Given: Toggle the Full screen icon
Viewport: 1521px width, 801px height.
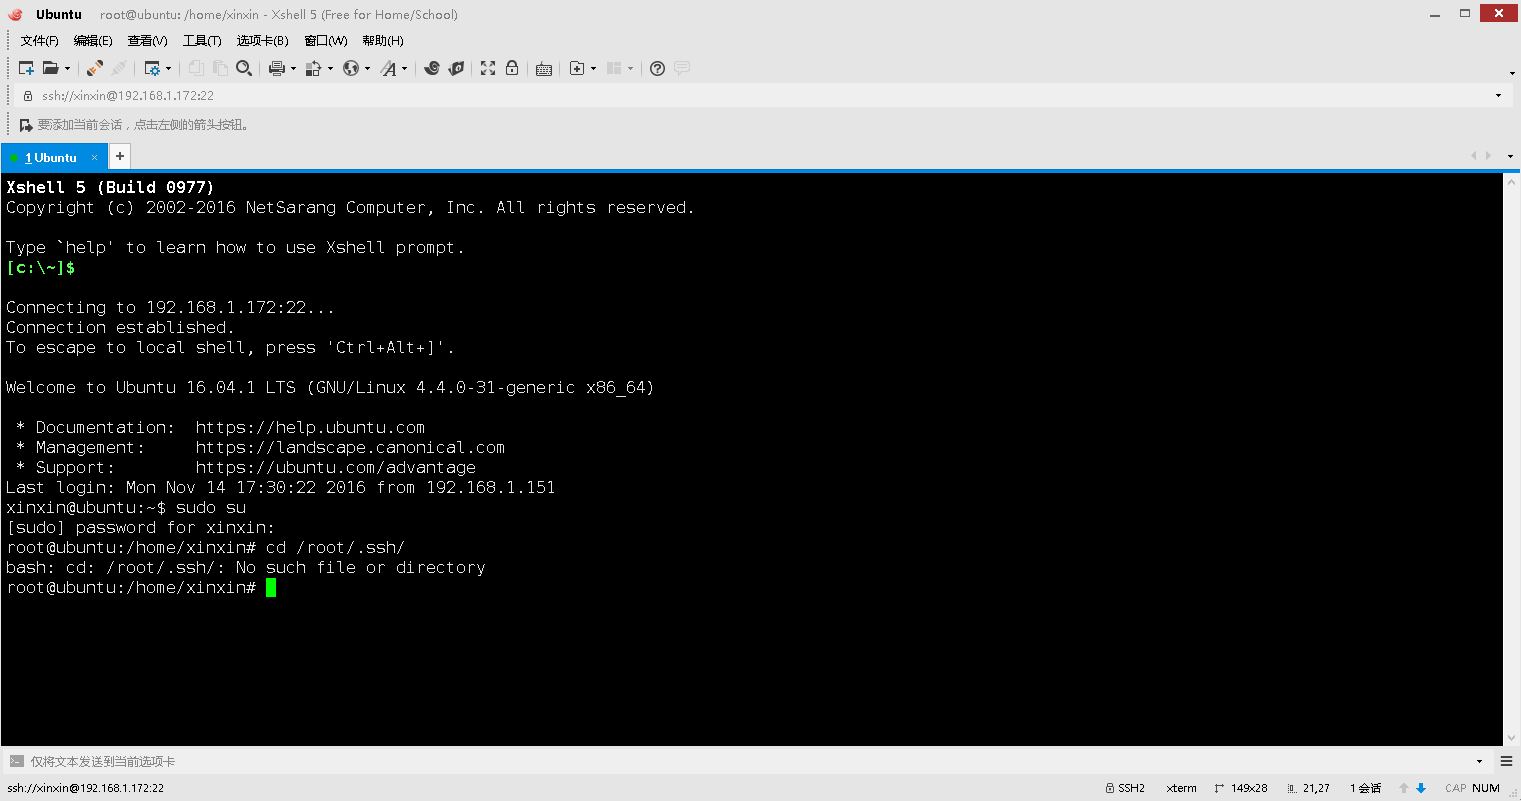Looking at the screenshot, I should [488, 68].
